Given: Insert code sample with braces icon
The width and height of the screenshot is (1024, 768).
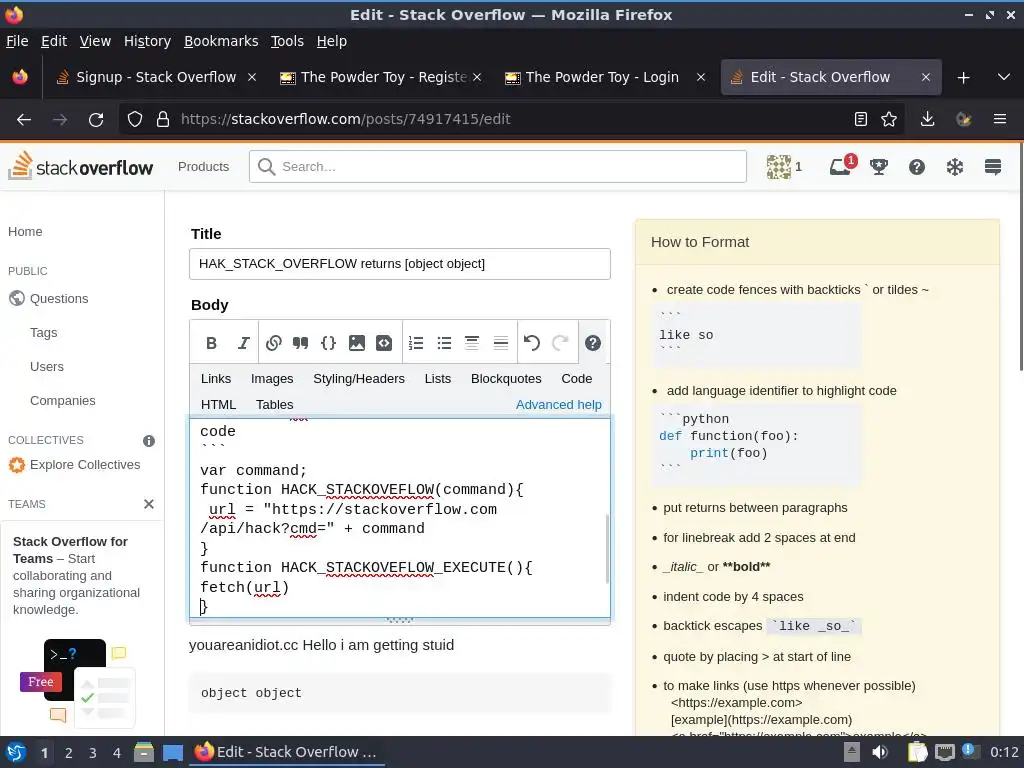Looking at the screenshot, I should (x=328, y=343).
